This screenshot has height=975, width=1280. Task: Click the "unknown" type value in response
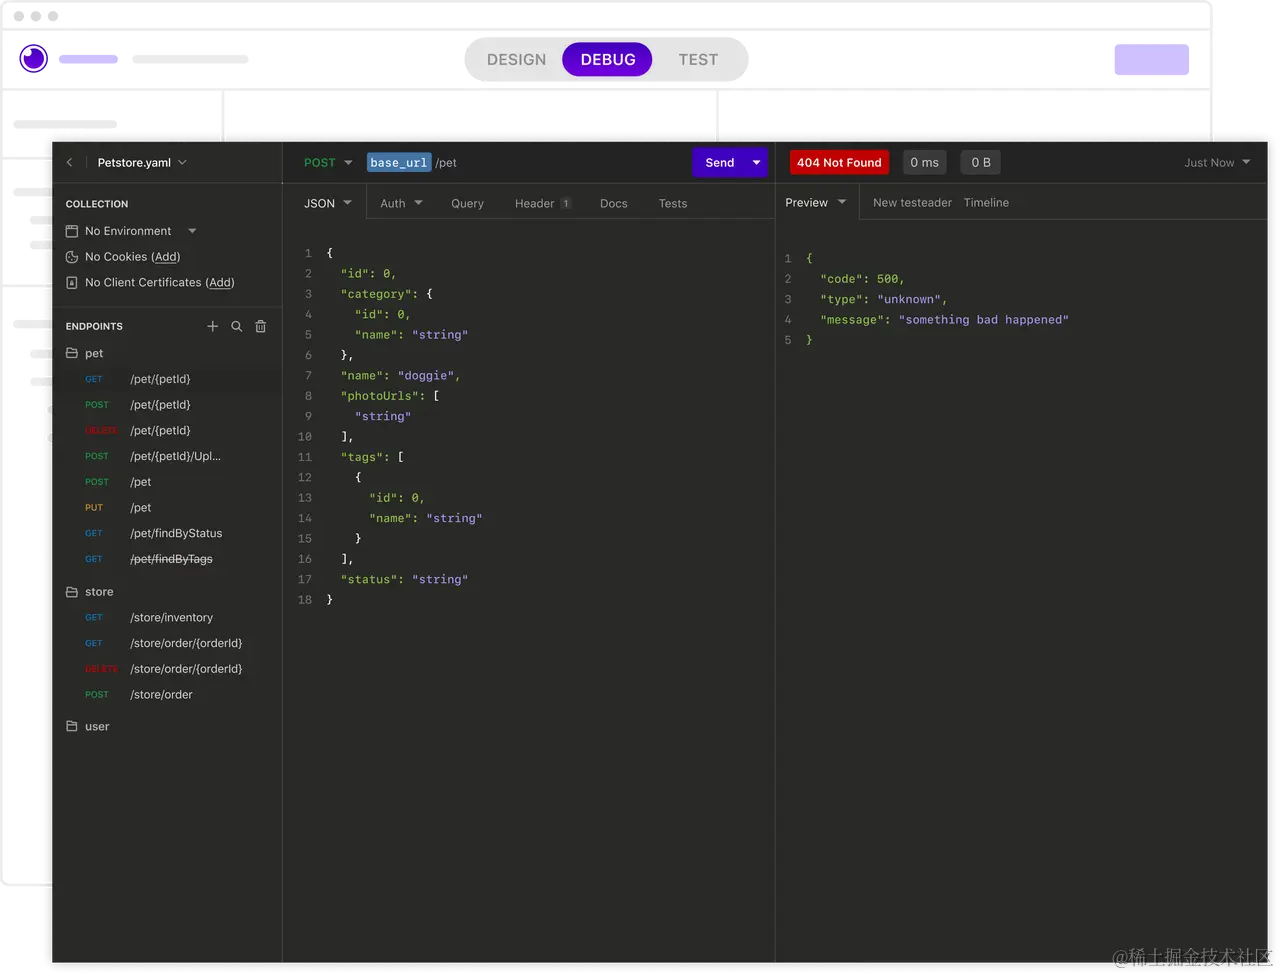point(909,299)
